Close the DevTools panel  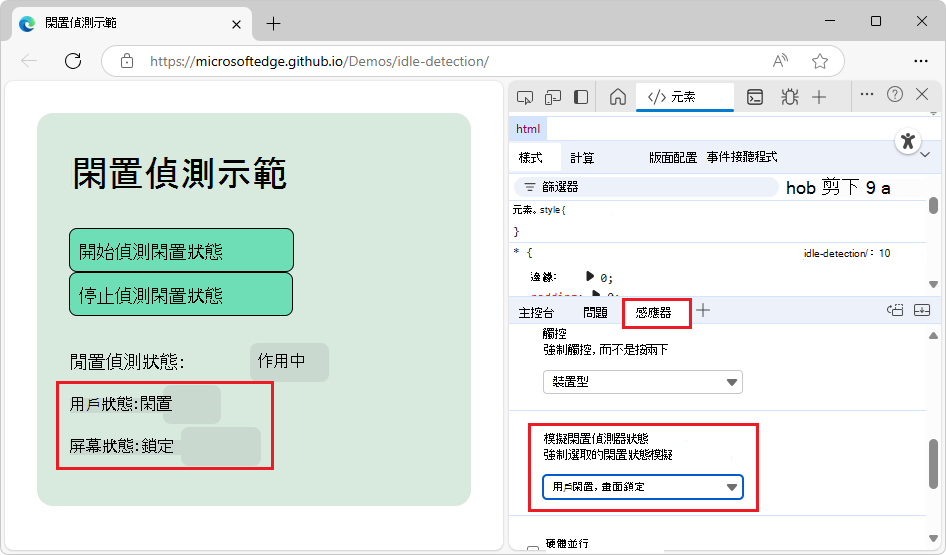(x=922, y=94)
